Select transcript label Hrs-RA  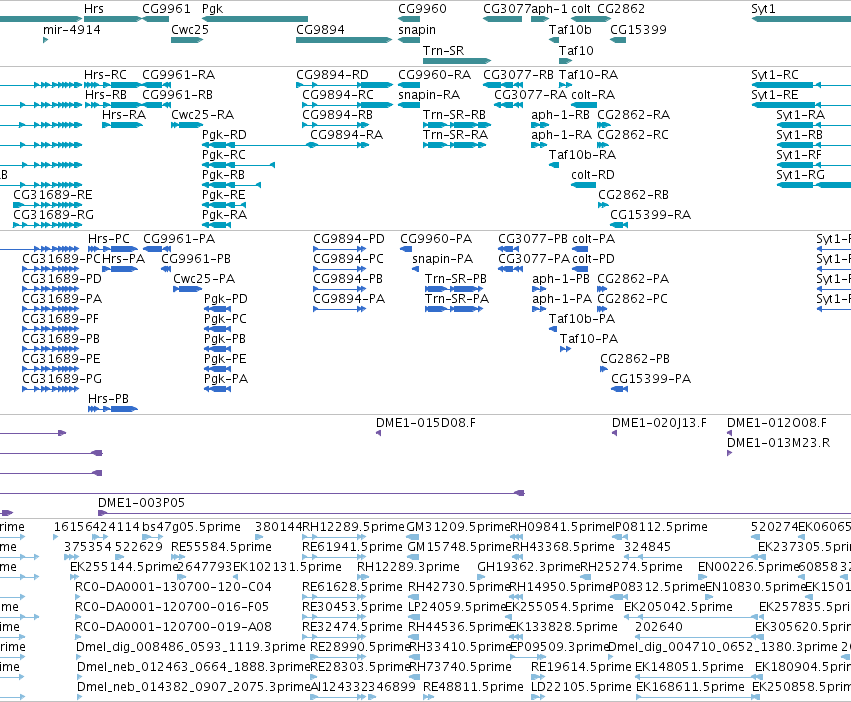click(124, 115)
